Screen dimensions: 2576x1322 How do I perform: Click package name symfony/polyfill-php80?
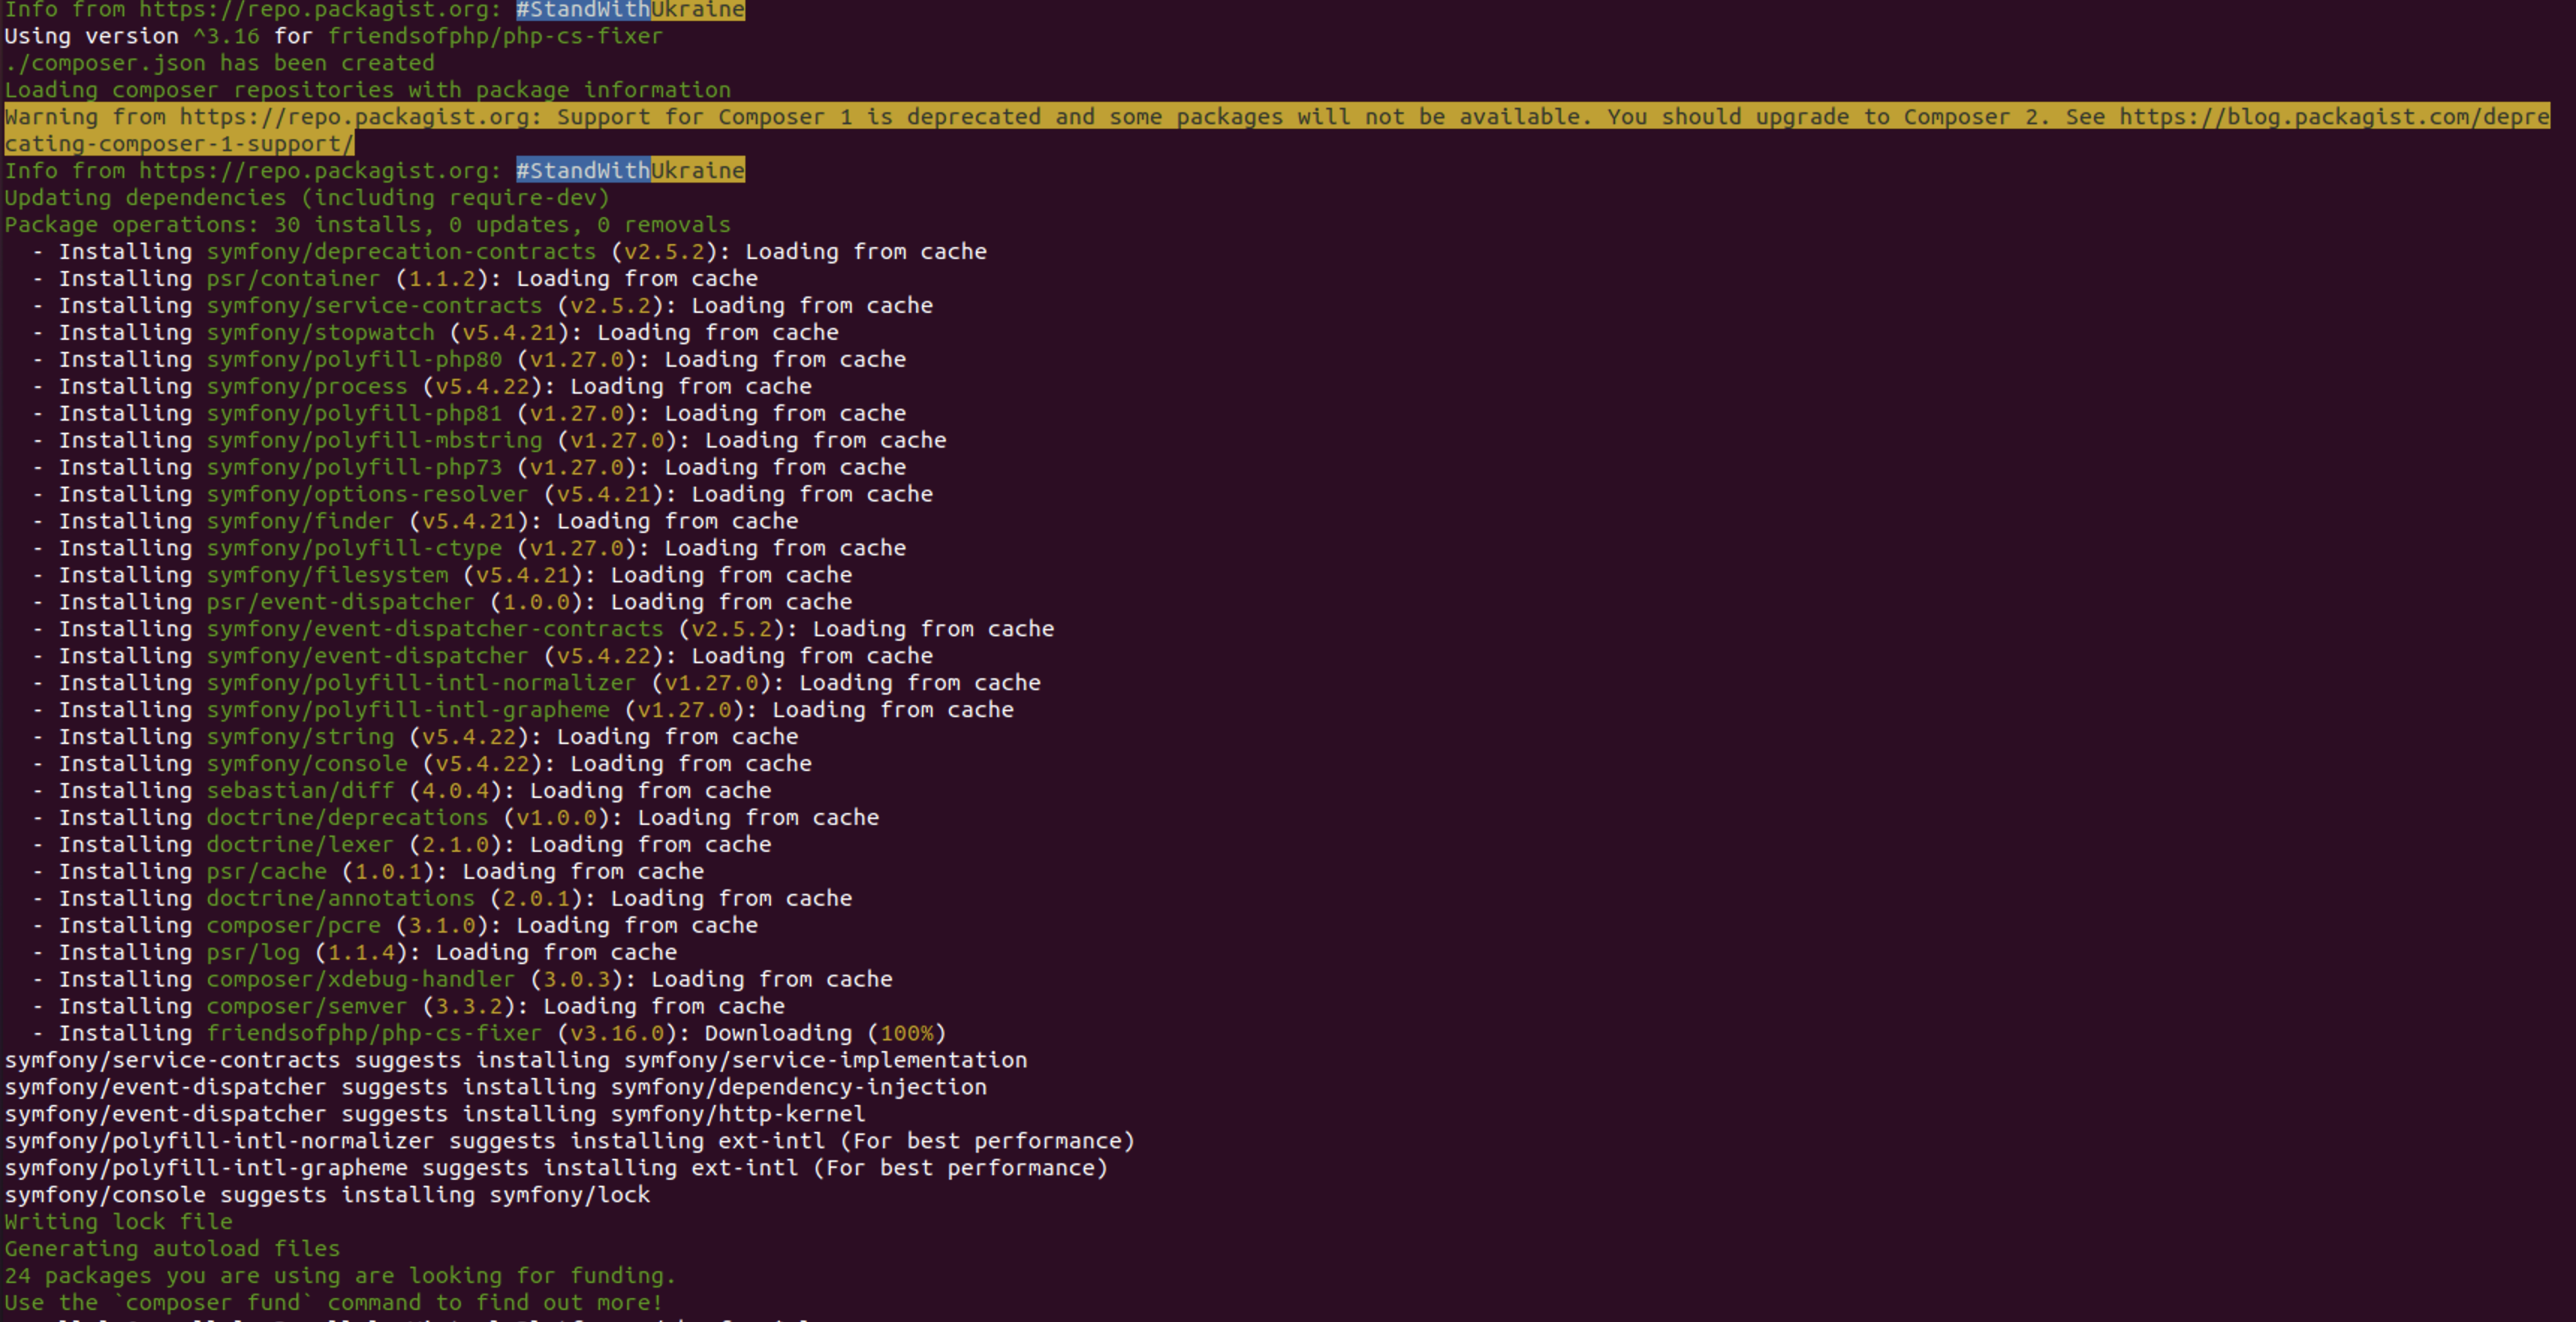(354, 360)
